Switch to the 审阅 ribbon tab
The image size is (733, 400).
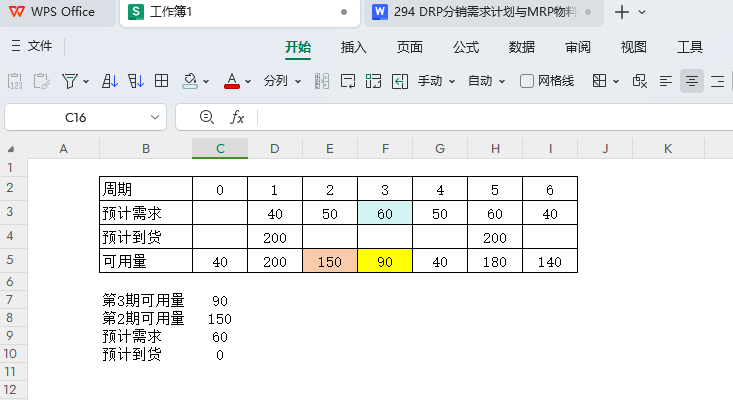[578, 47]
